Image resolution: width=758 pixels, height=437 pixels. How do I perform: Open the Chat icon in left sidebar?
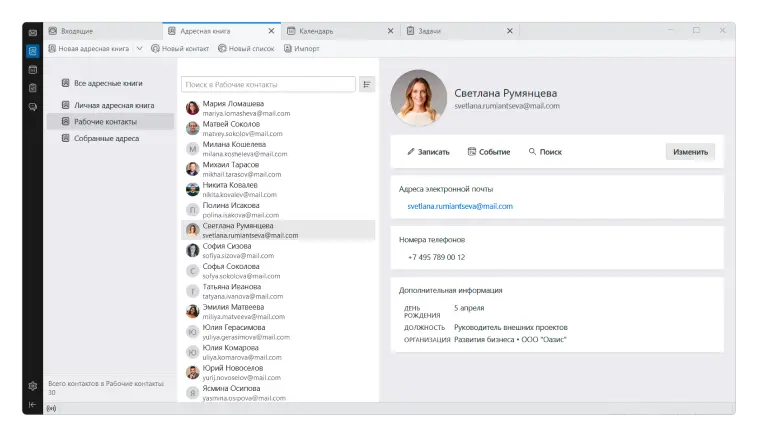tap(32, 107)
